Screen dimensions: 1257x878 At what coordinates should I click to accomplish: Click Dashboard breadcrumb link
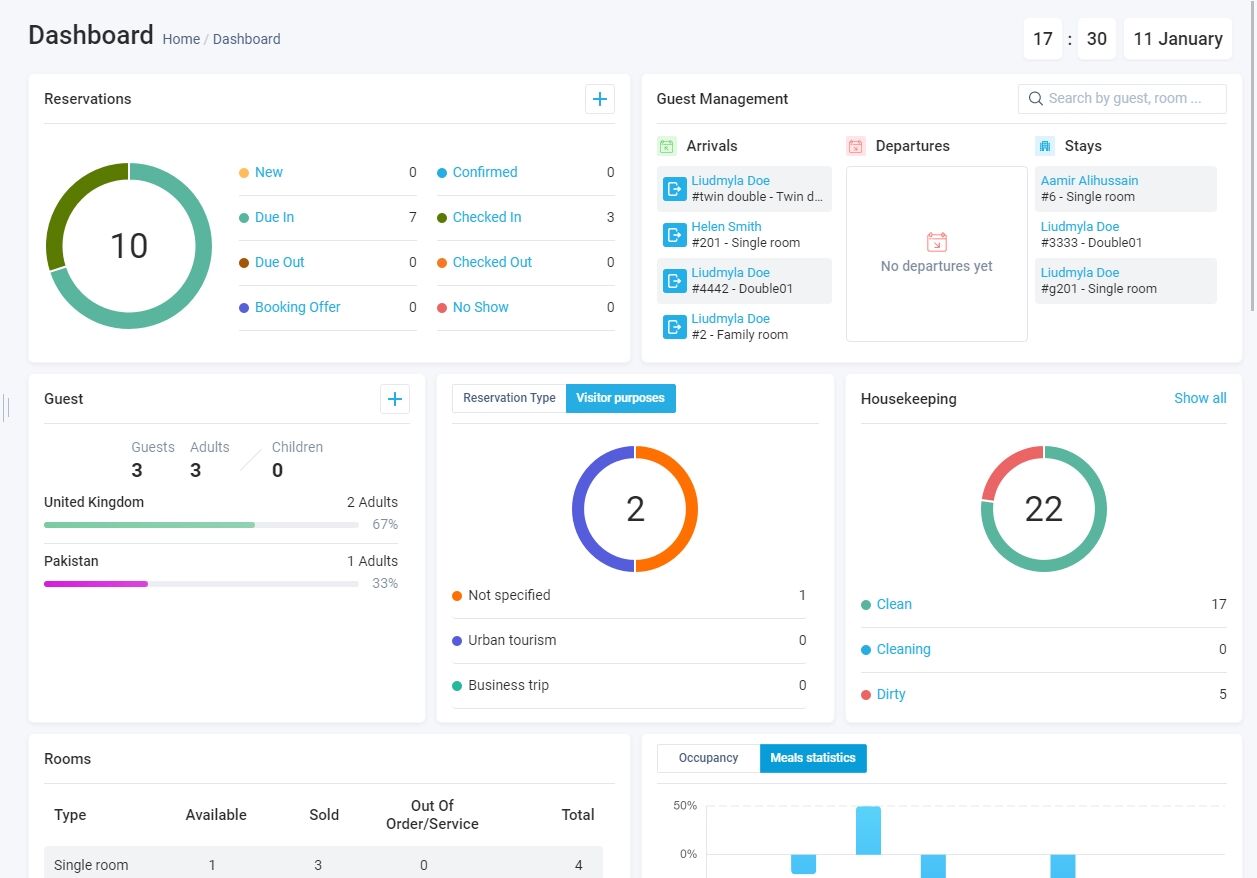(x=246, y=39)
